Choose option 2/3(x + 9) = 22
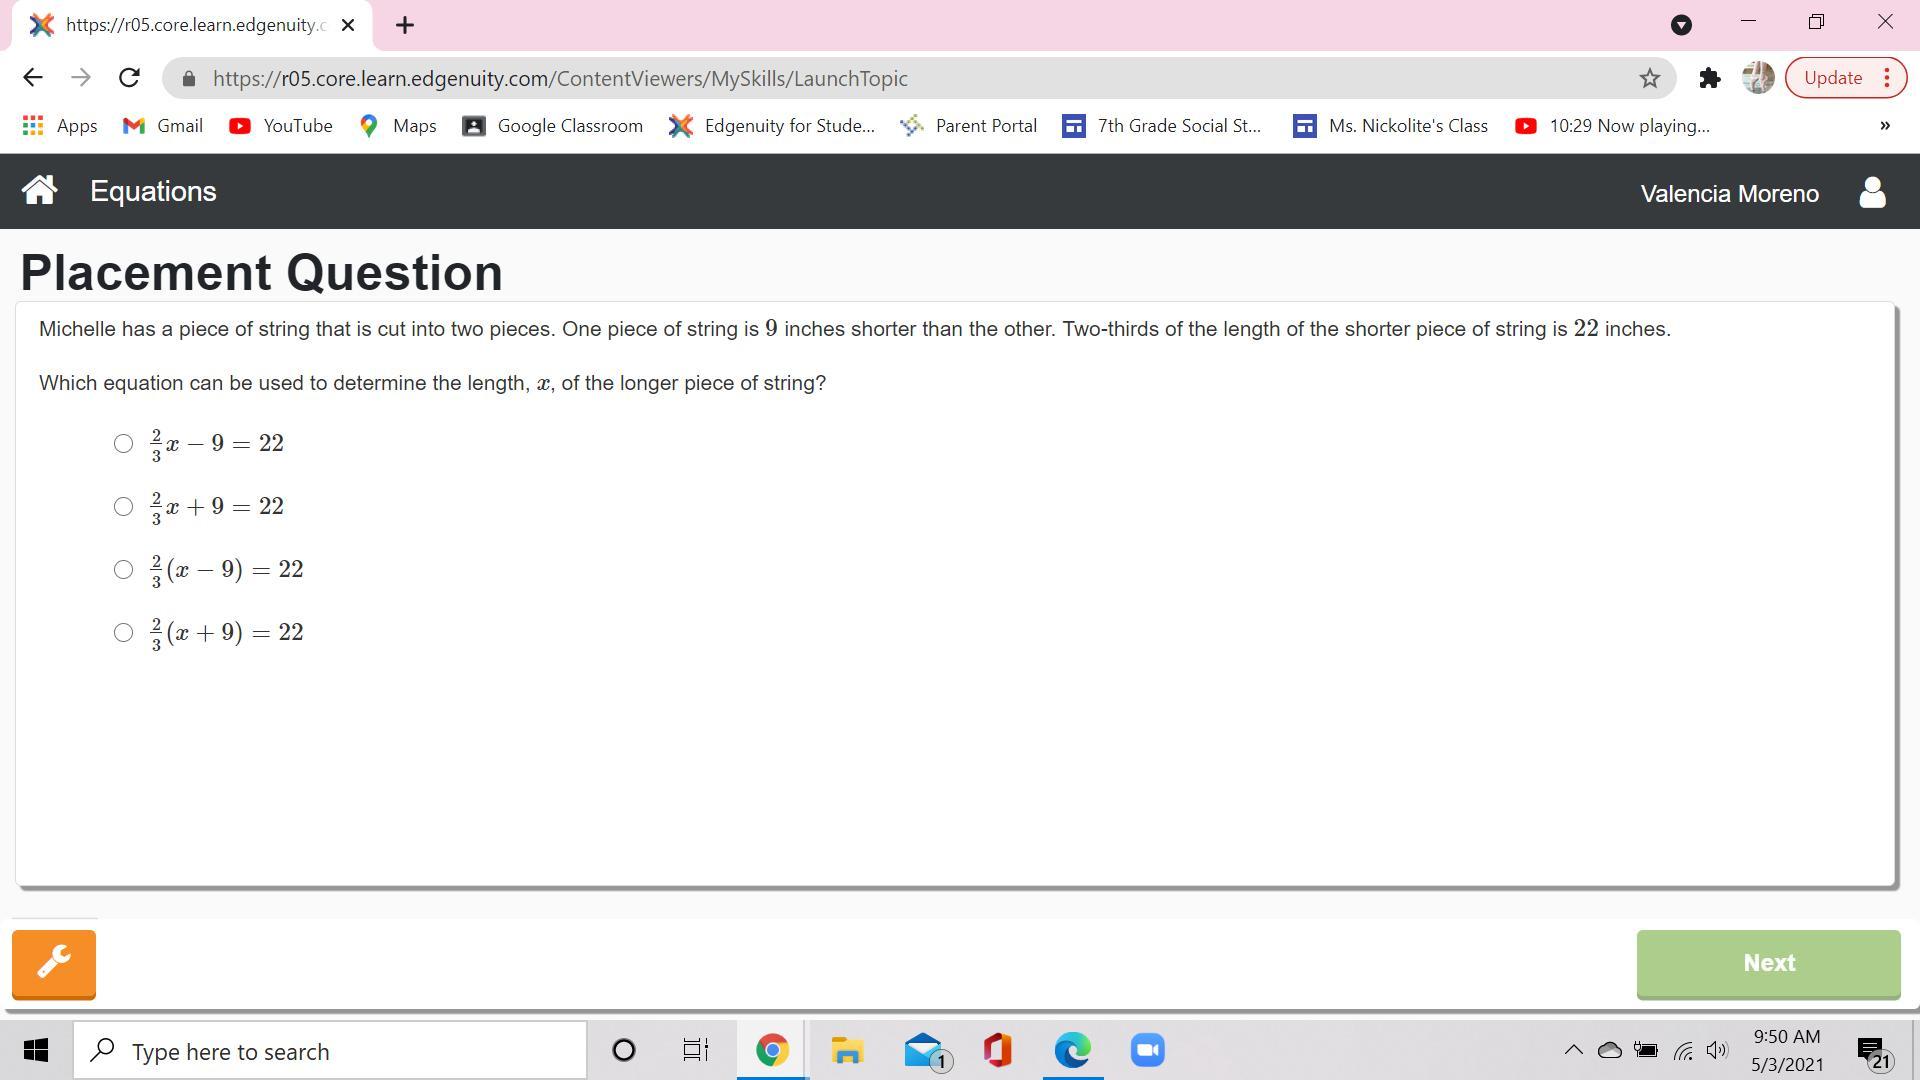1920x1080 pixels. [x=123, y=632]
